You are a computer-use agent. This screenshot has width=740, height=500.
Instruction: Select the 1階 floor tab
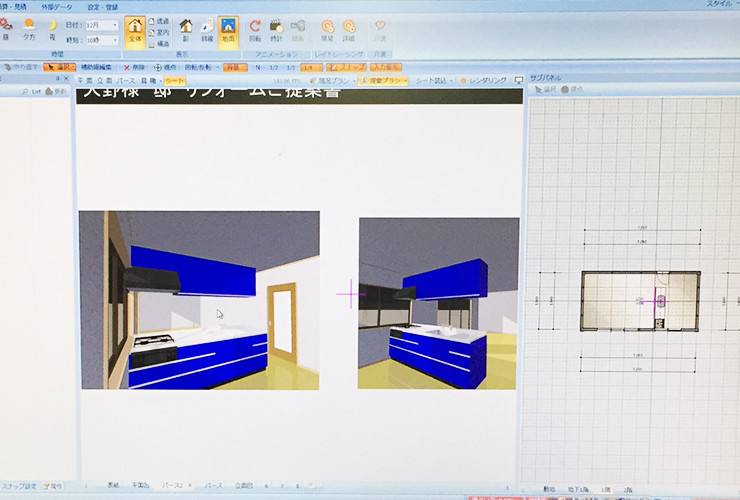606,490
